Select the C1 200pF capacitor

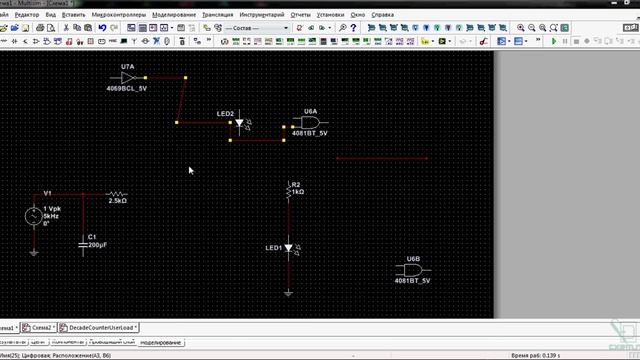[x=83, y=245]
